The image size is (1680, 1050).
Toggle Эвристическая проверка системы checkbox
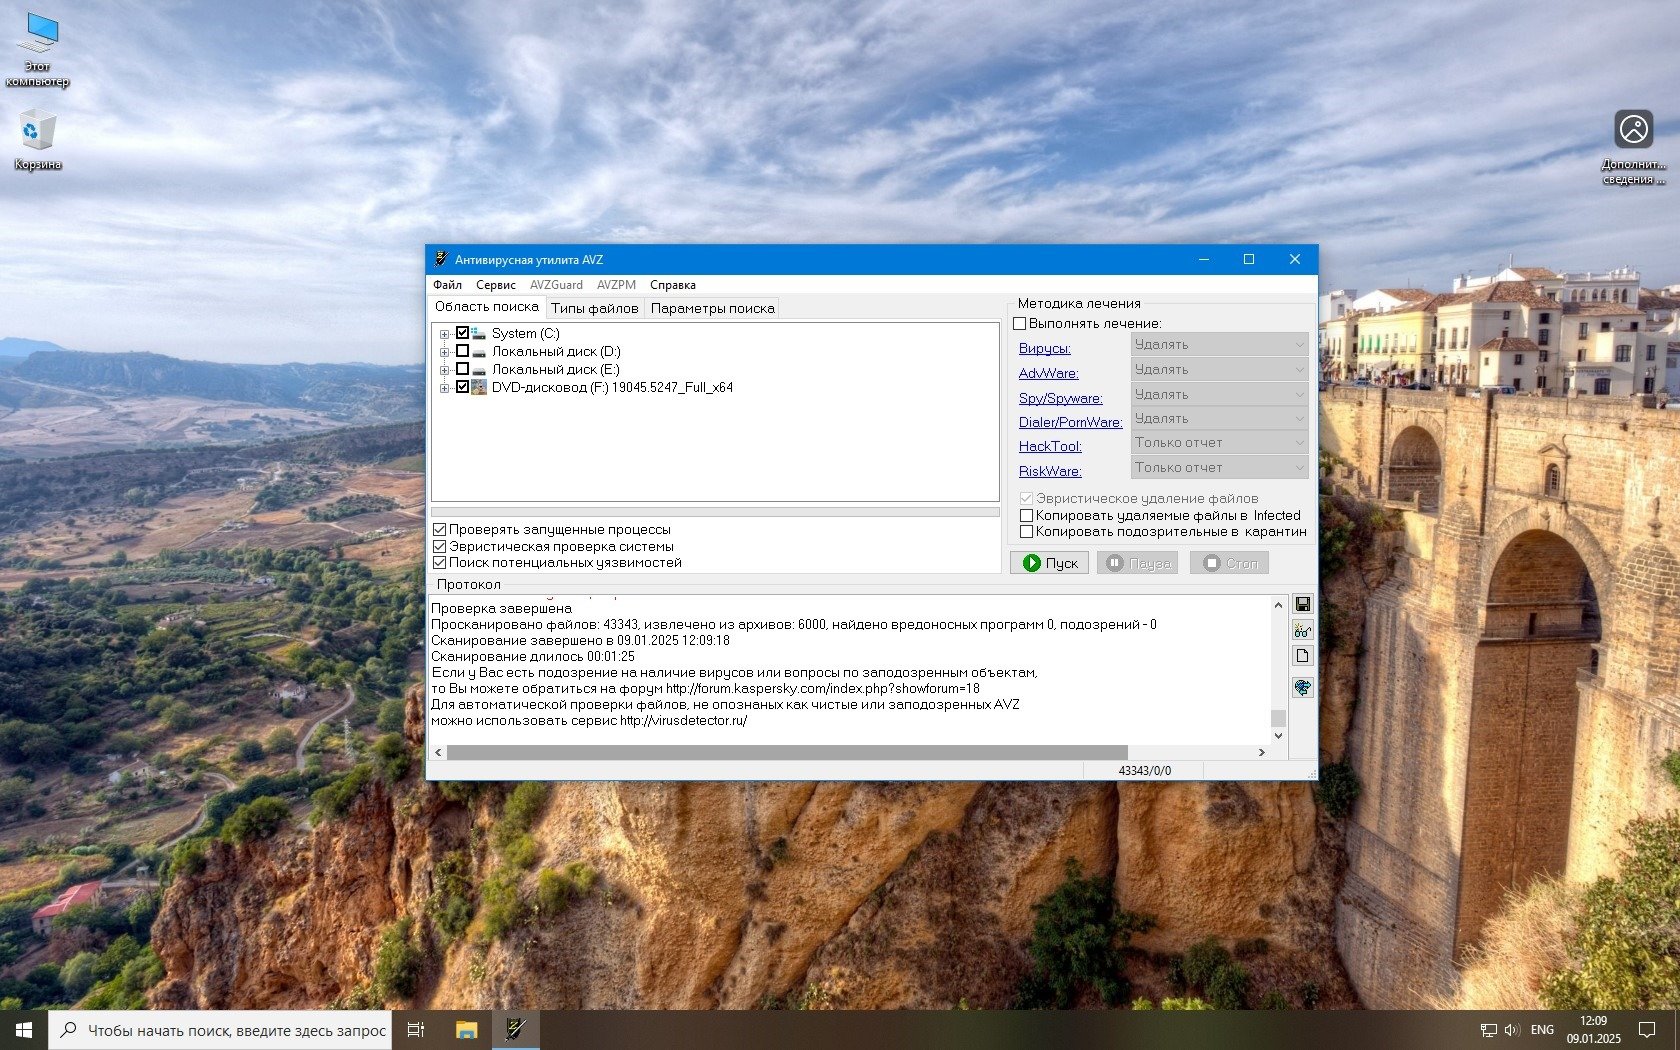(x=439, y=546)
